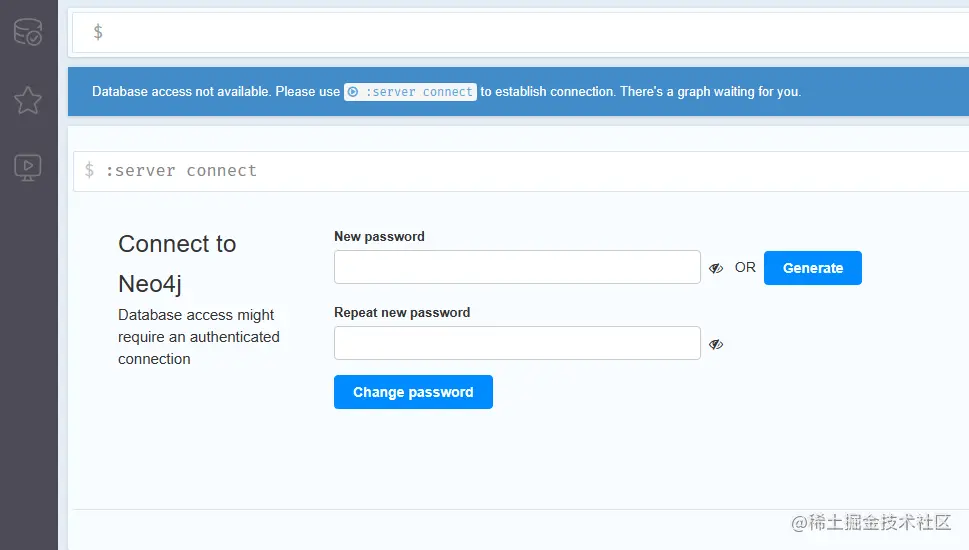Click the "Repeat new password" field label
This screenshot has height=550, width=969.
402,313
